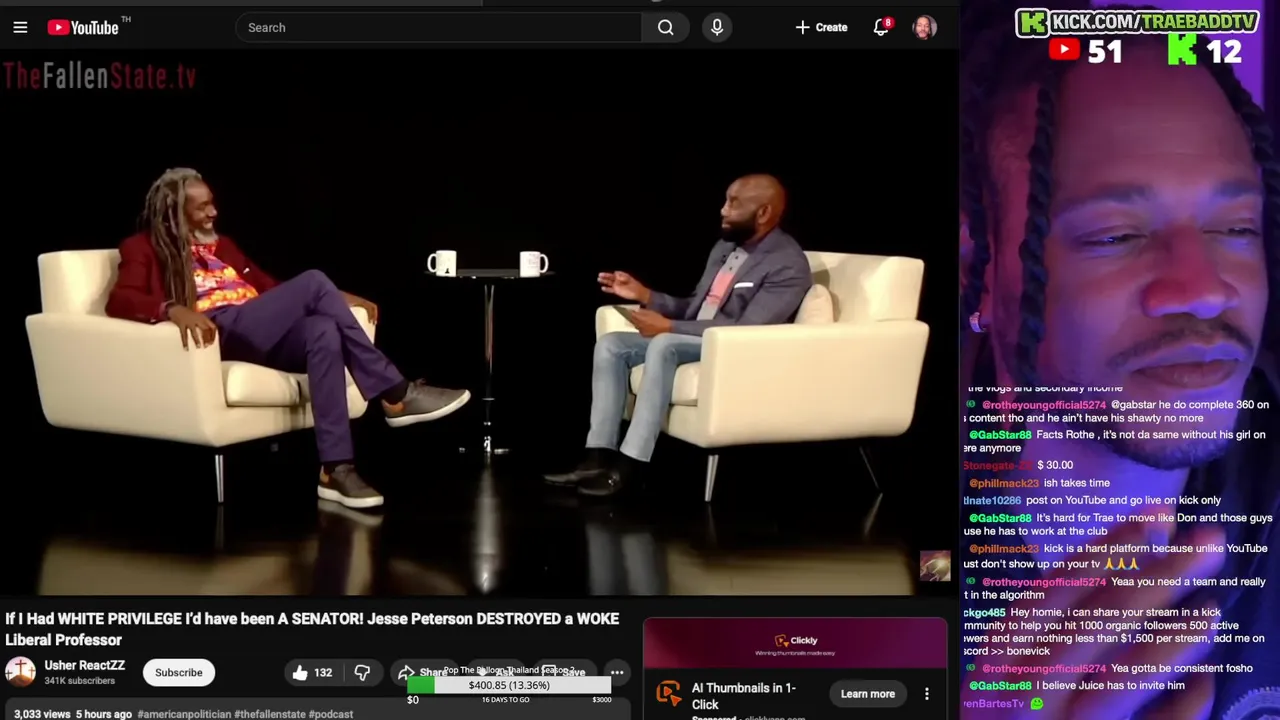Open Usher ReactZZ channel avatar
Viewport: 1280px width, 720px height.
[20, 672]
